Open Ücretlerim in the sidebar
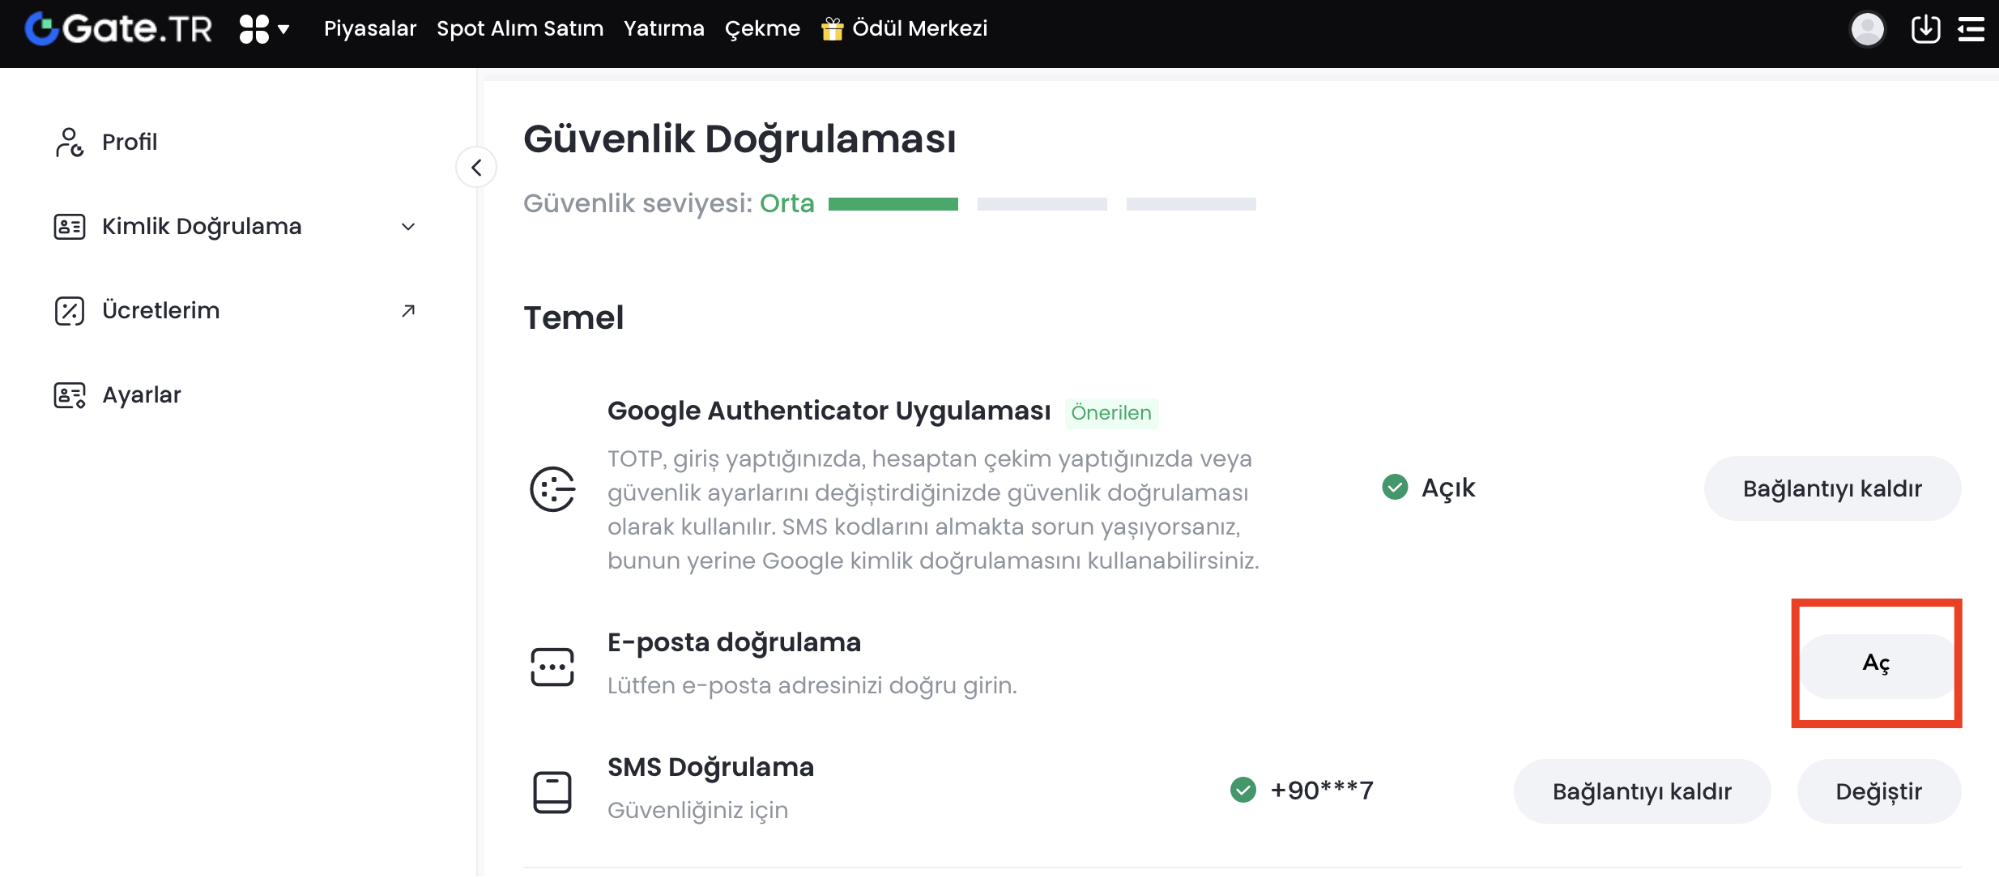Screen dimensions: 1999x877 (161, 311)
